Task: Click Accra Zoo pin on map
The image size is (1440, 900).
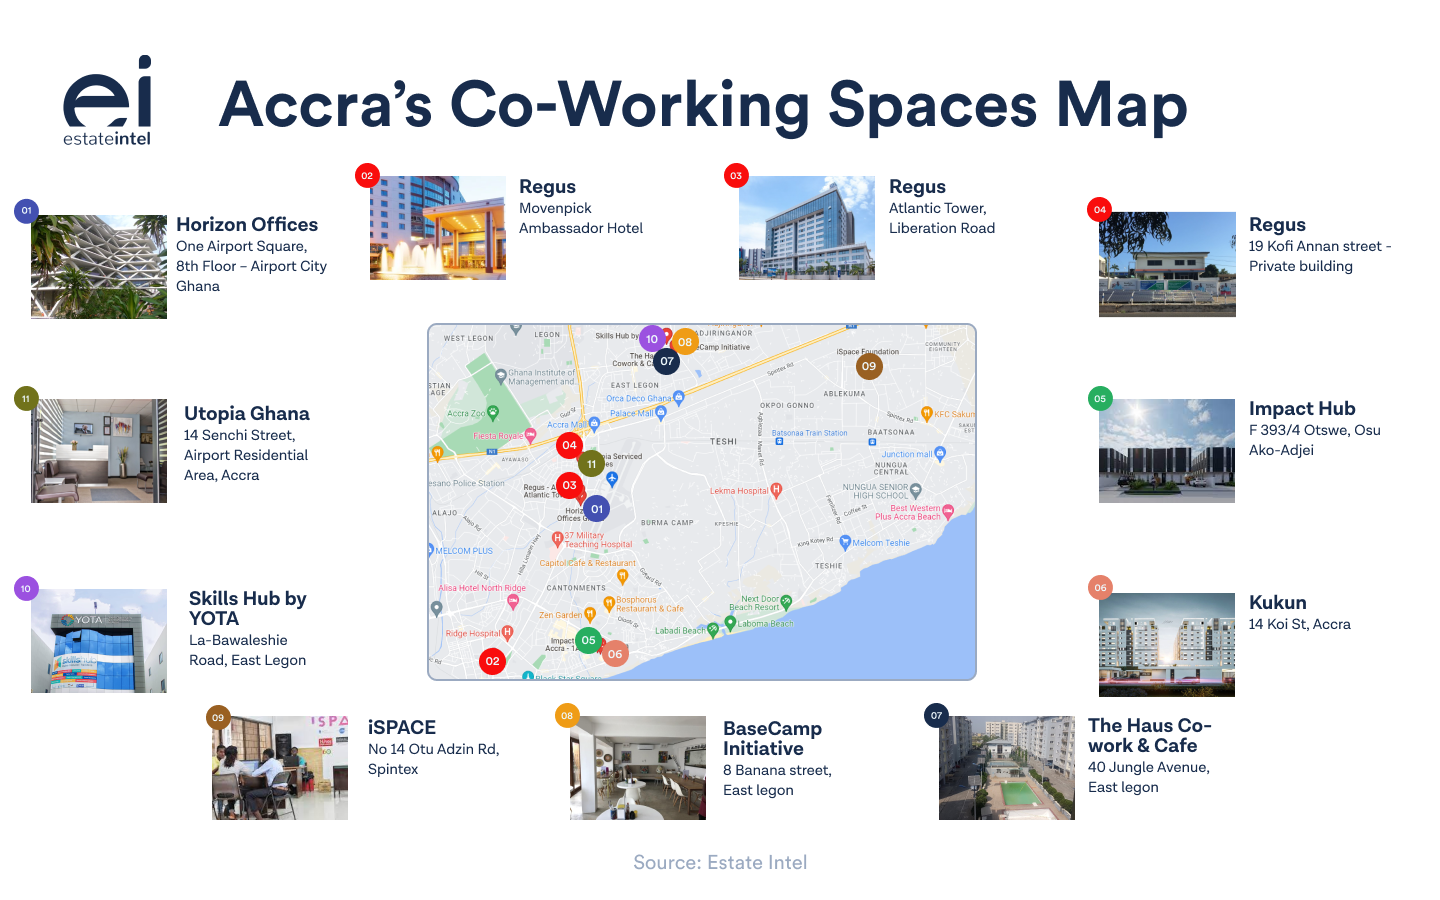Action: (x=493, y=412)
